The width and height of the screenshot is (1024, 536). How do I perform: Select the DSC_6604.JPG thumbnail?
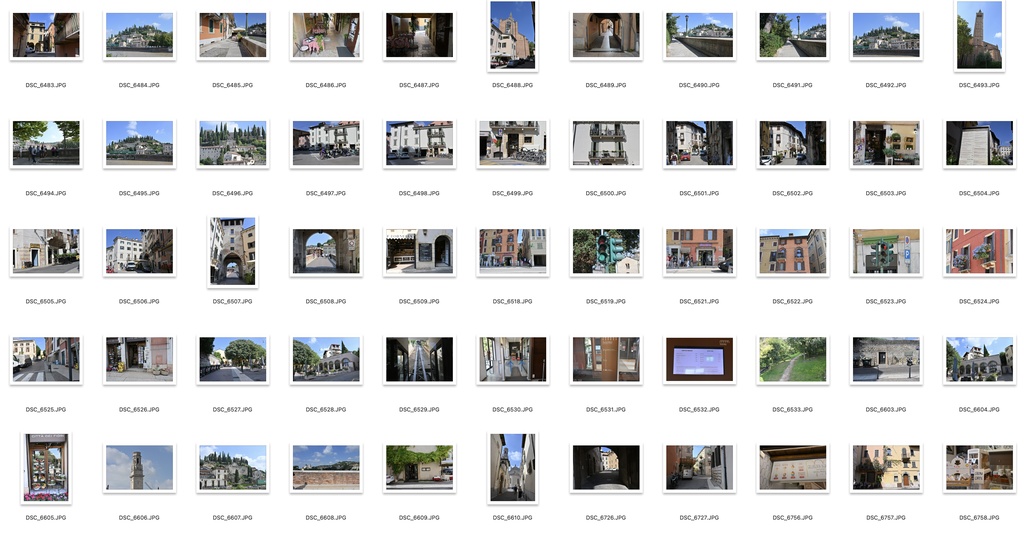(979, 360)
